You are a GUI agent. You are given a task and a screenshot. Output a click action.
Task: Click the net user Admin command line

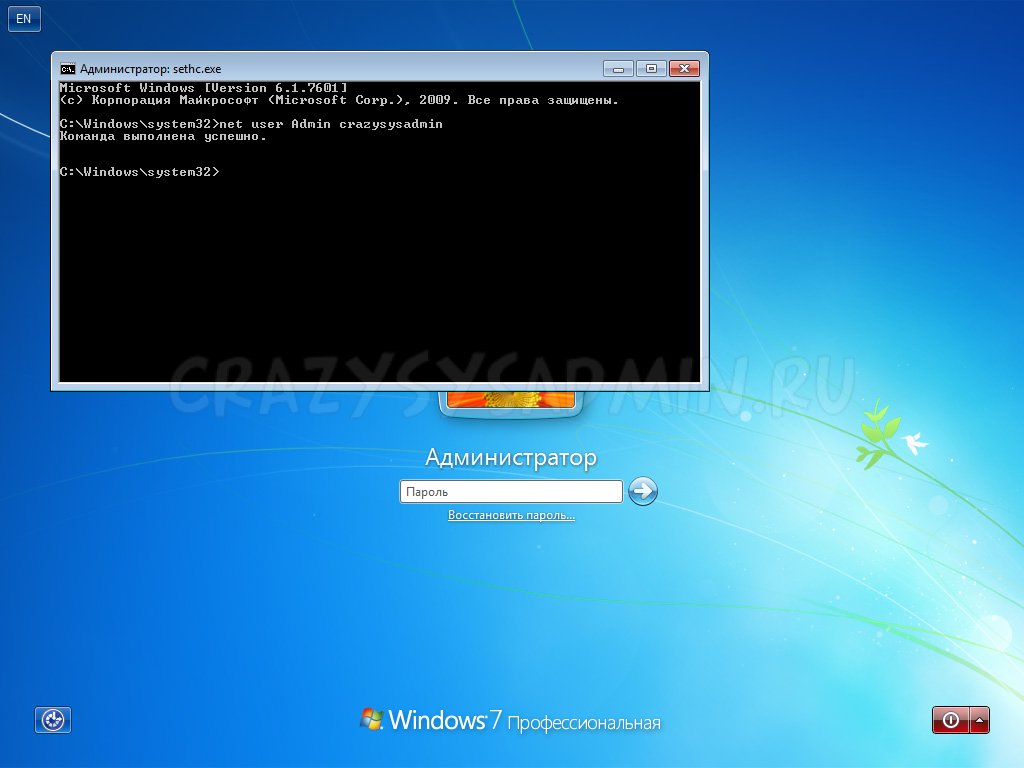tap(250, 124)
